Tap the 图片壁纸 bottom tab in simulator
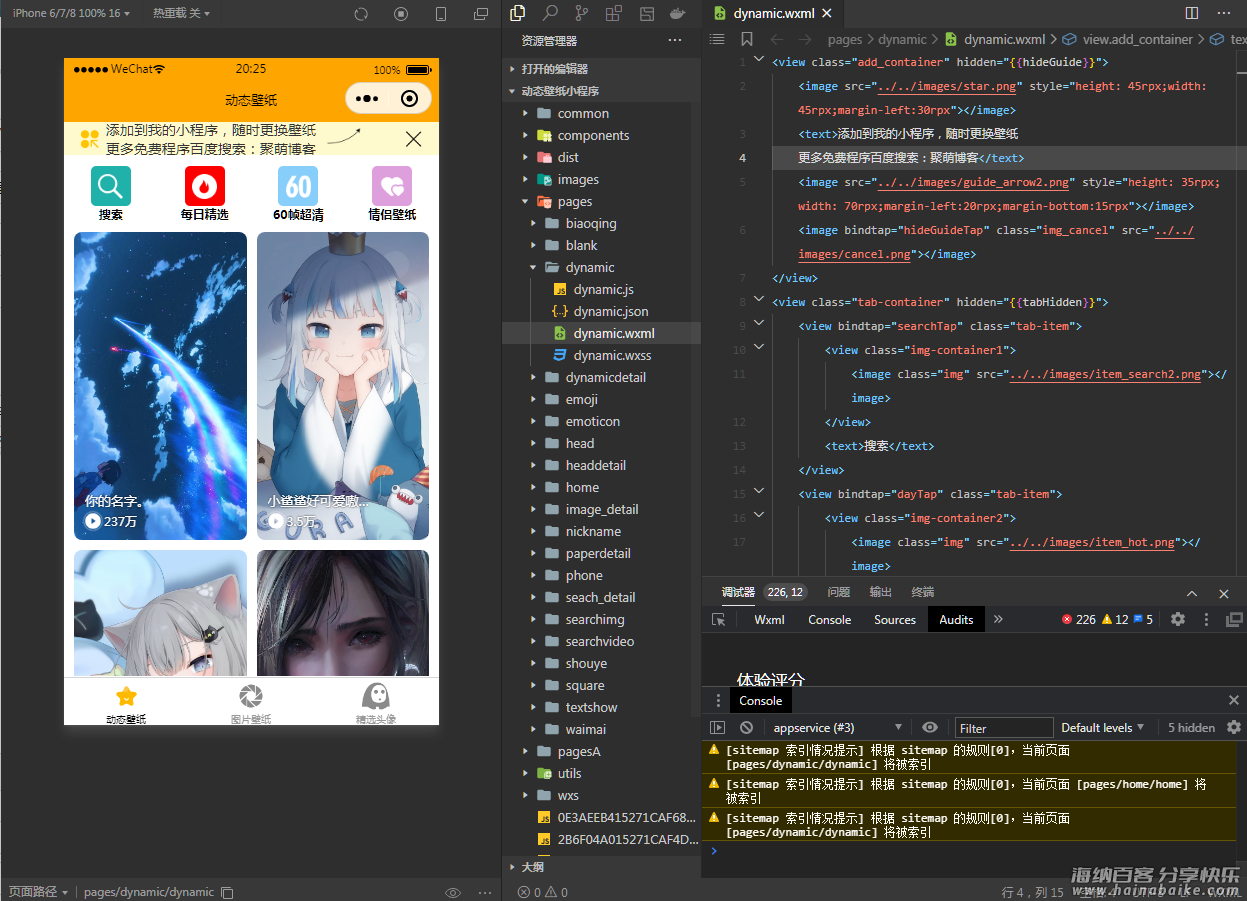 (x=251, y=702)
